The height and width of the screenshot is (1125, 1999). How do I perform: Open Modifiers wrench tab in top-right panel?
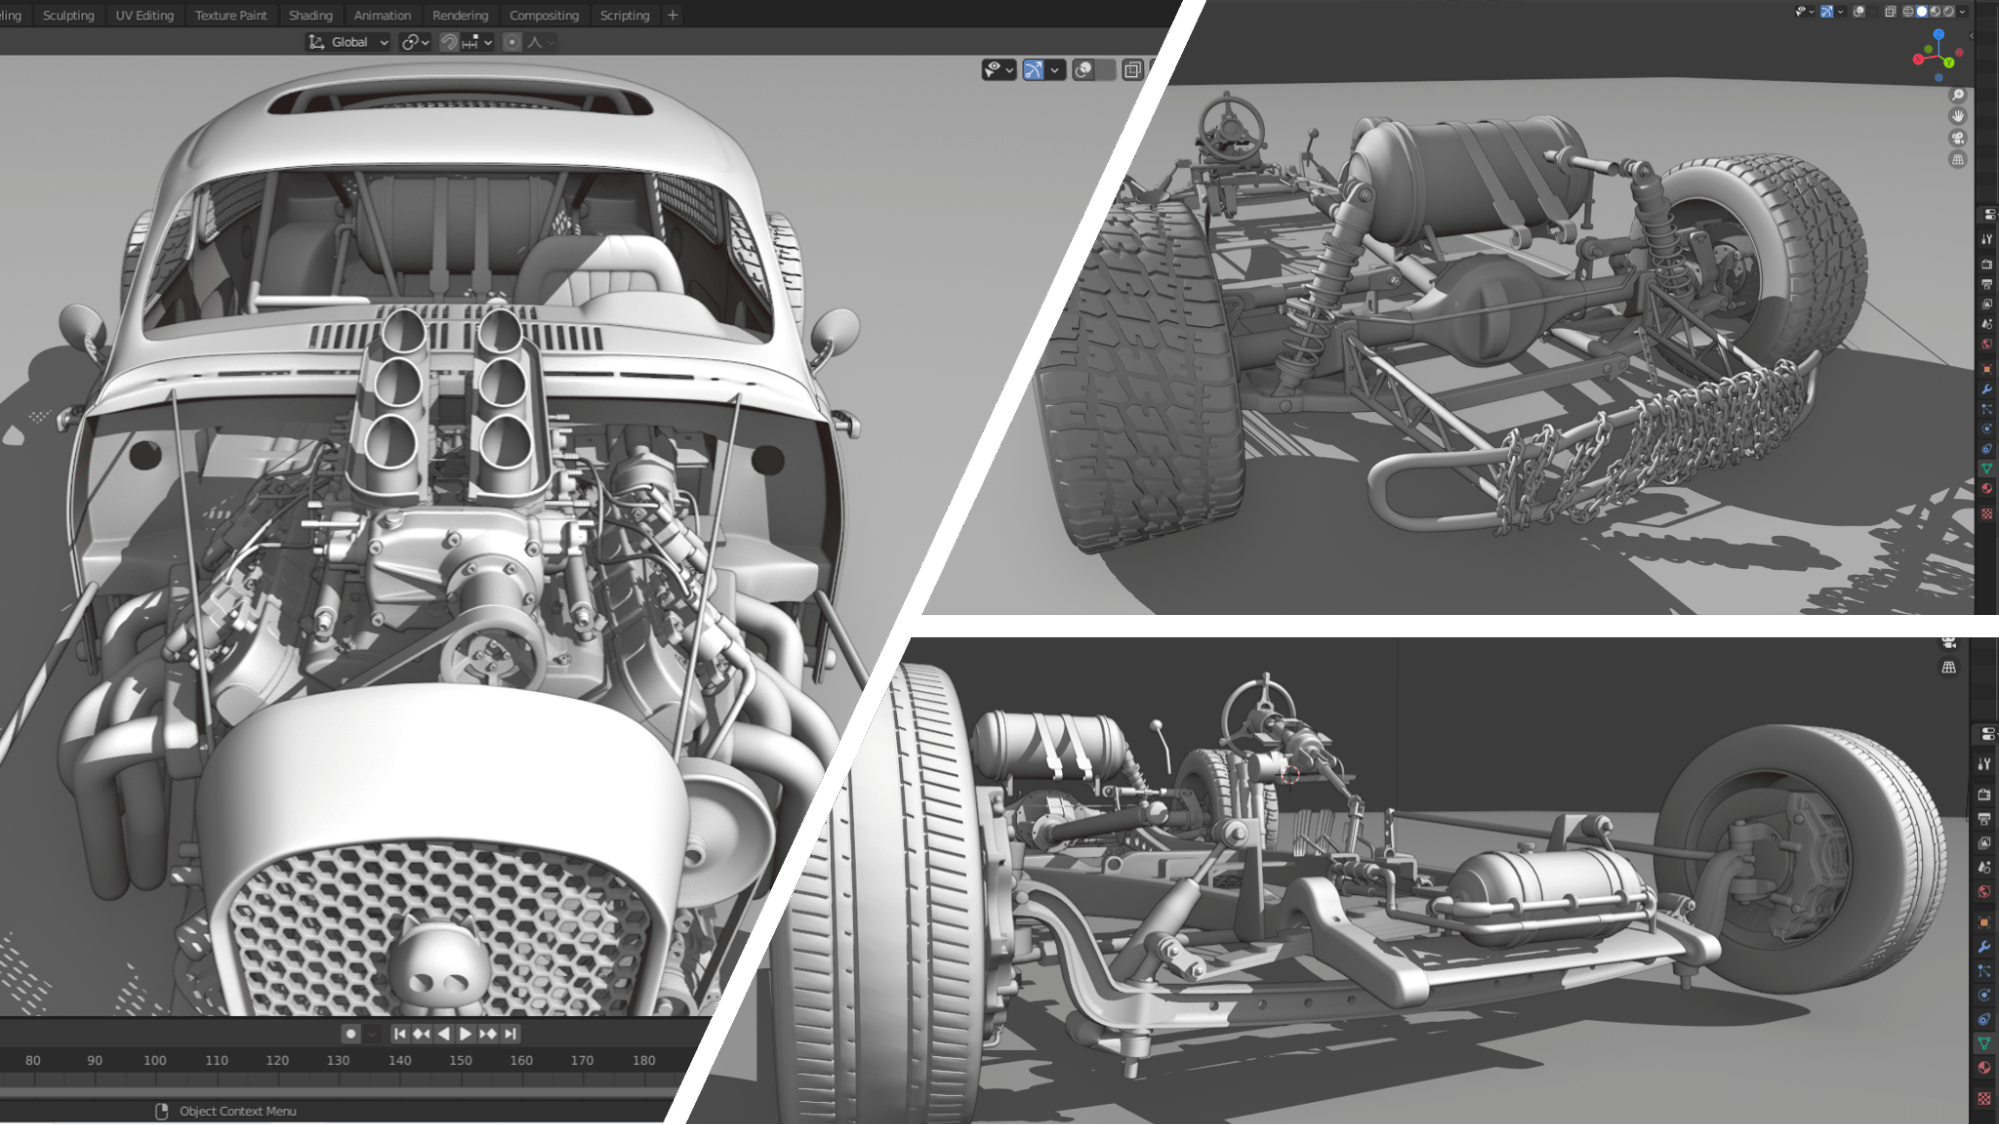coord(1987,389)
